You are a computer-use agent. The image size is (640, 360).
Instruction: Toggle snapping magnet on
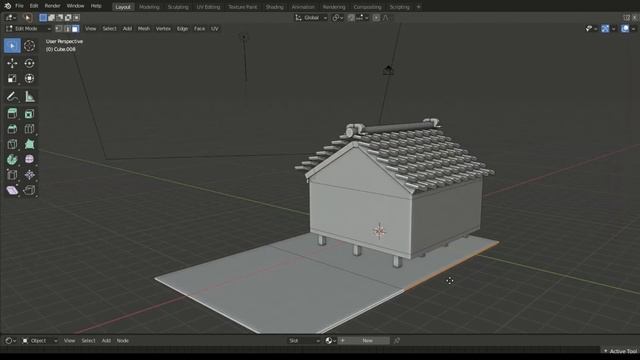(x=351, y=18)
